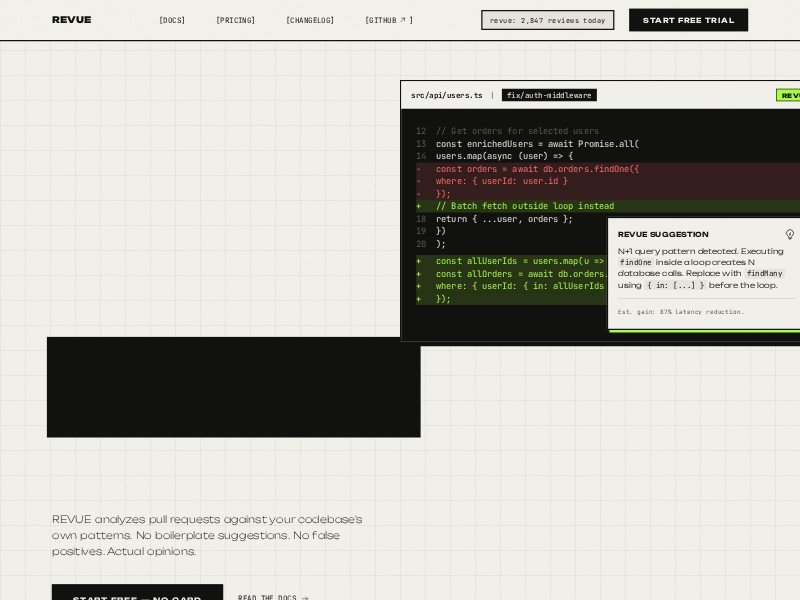This screenshot has height=600, width=800.
Task: Click the reviews today counter badge
Action: (547, 20)
